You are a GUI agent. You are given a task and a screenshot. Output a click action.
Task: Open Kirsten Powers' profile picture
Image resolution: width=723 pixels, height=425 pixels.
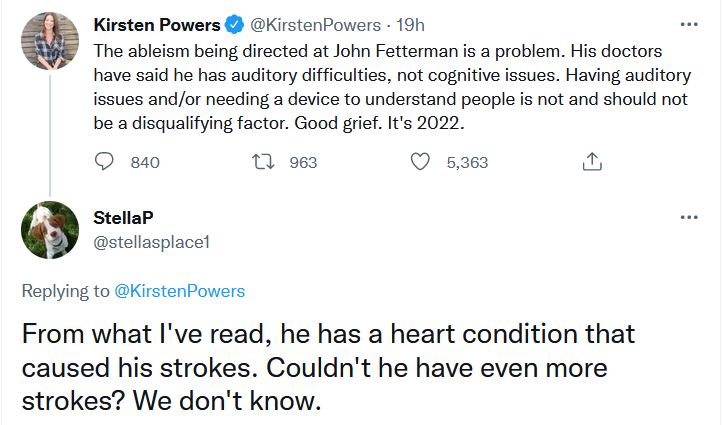[48, 42]
